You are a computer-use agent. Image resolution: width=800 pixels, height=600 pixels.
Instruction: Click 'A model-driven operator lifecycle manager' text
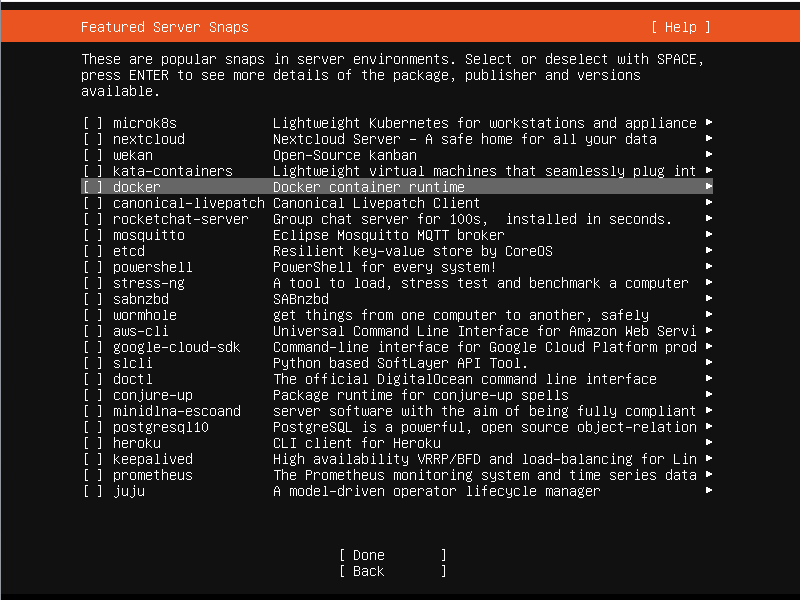pos(437,491)
